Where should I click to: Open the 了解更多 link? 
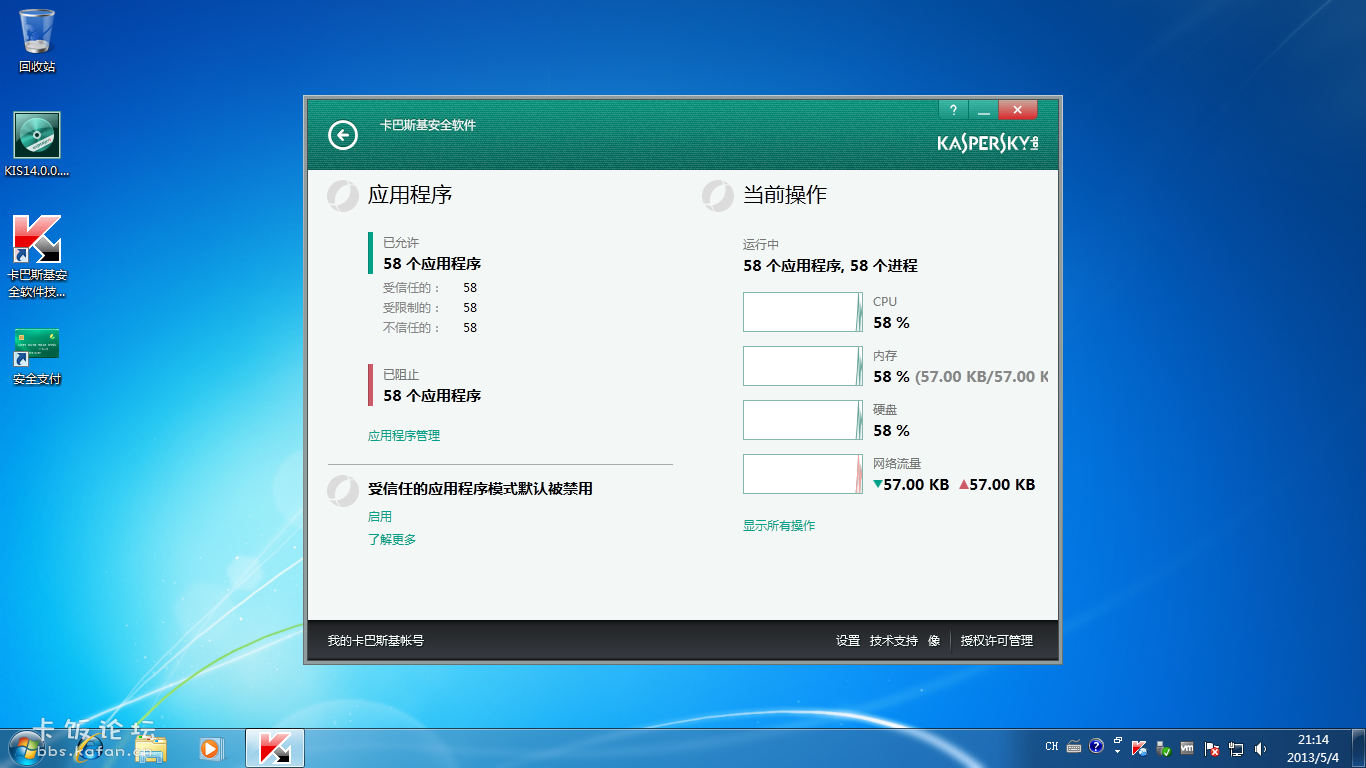pos(392,540)
